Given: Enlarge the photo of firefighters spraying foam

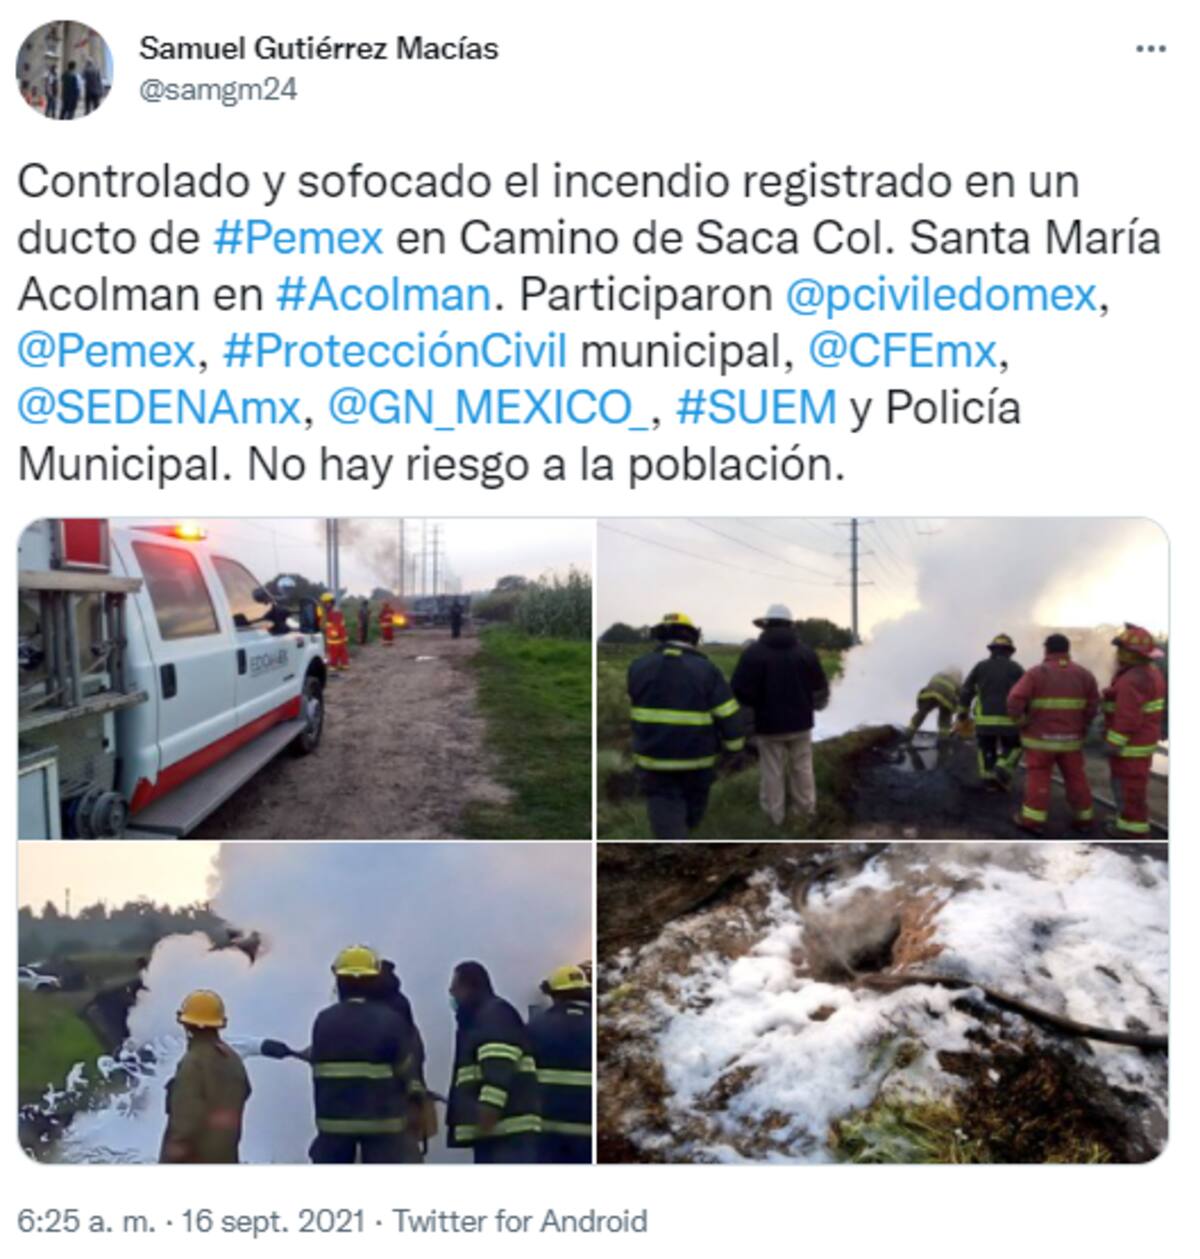Looking at the screenshot, I should [x=305, y=1003].
